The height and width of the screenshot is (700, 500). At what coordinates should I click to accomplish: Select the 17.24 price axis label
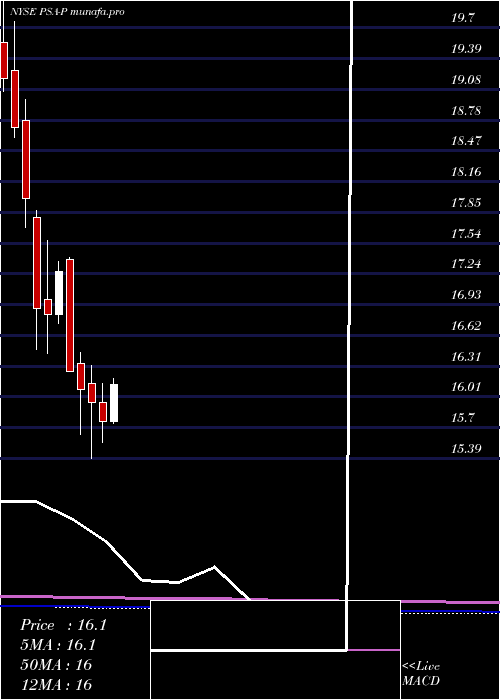[x=466, y=264]
